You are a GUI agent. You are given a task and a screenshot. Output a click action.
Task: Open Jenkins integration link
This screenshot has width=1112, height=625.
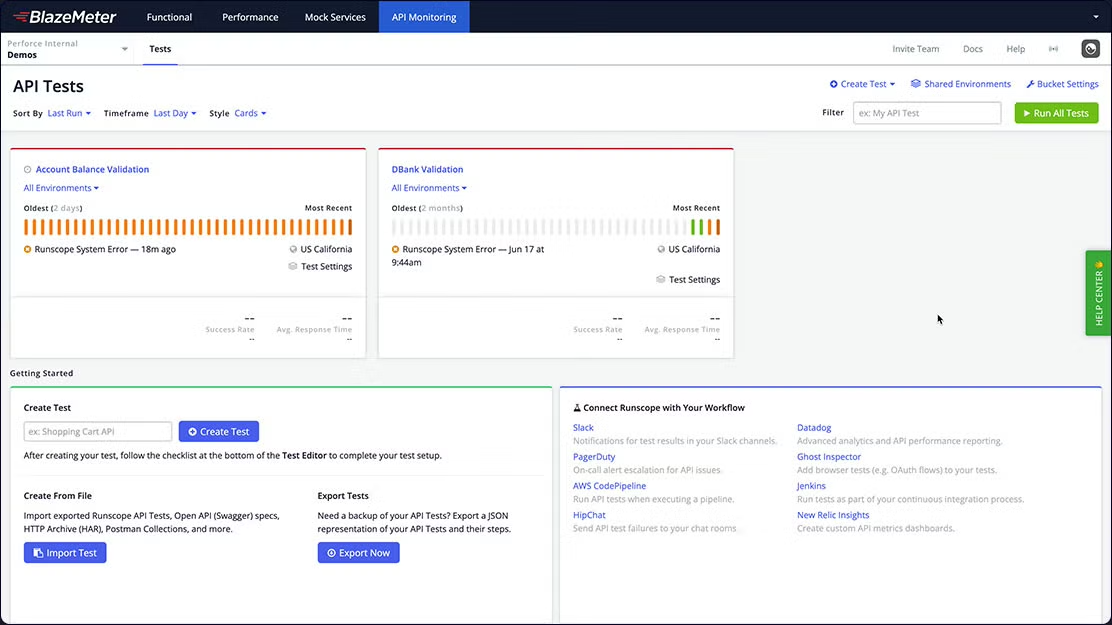[811, 486]
